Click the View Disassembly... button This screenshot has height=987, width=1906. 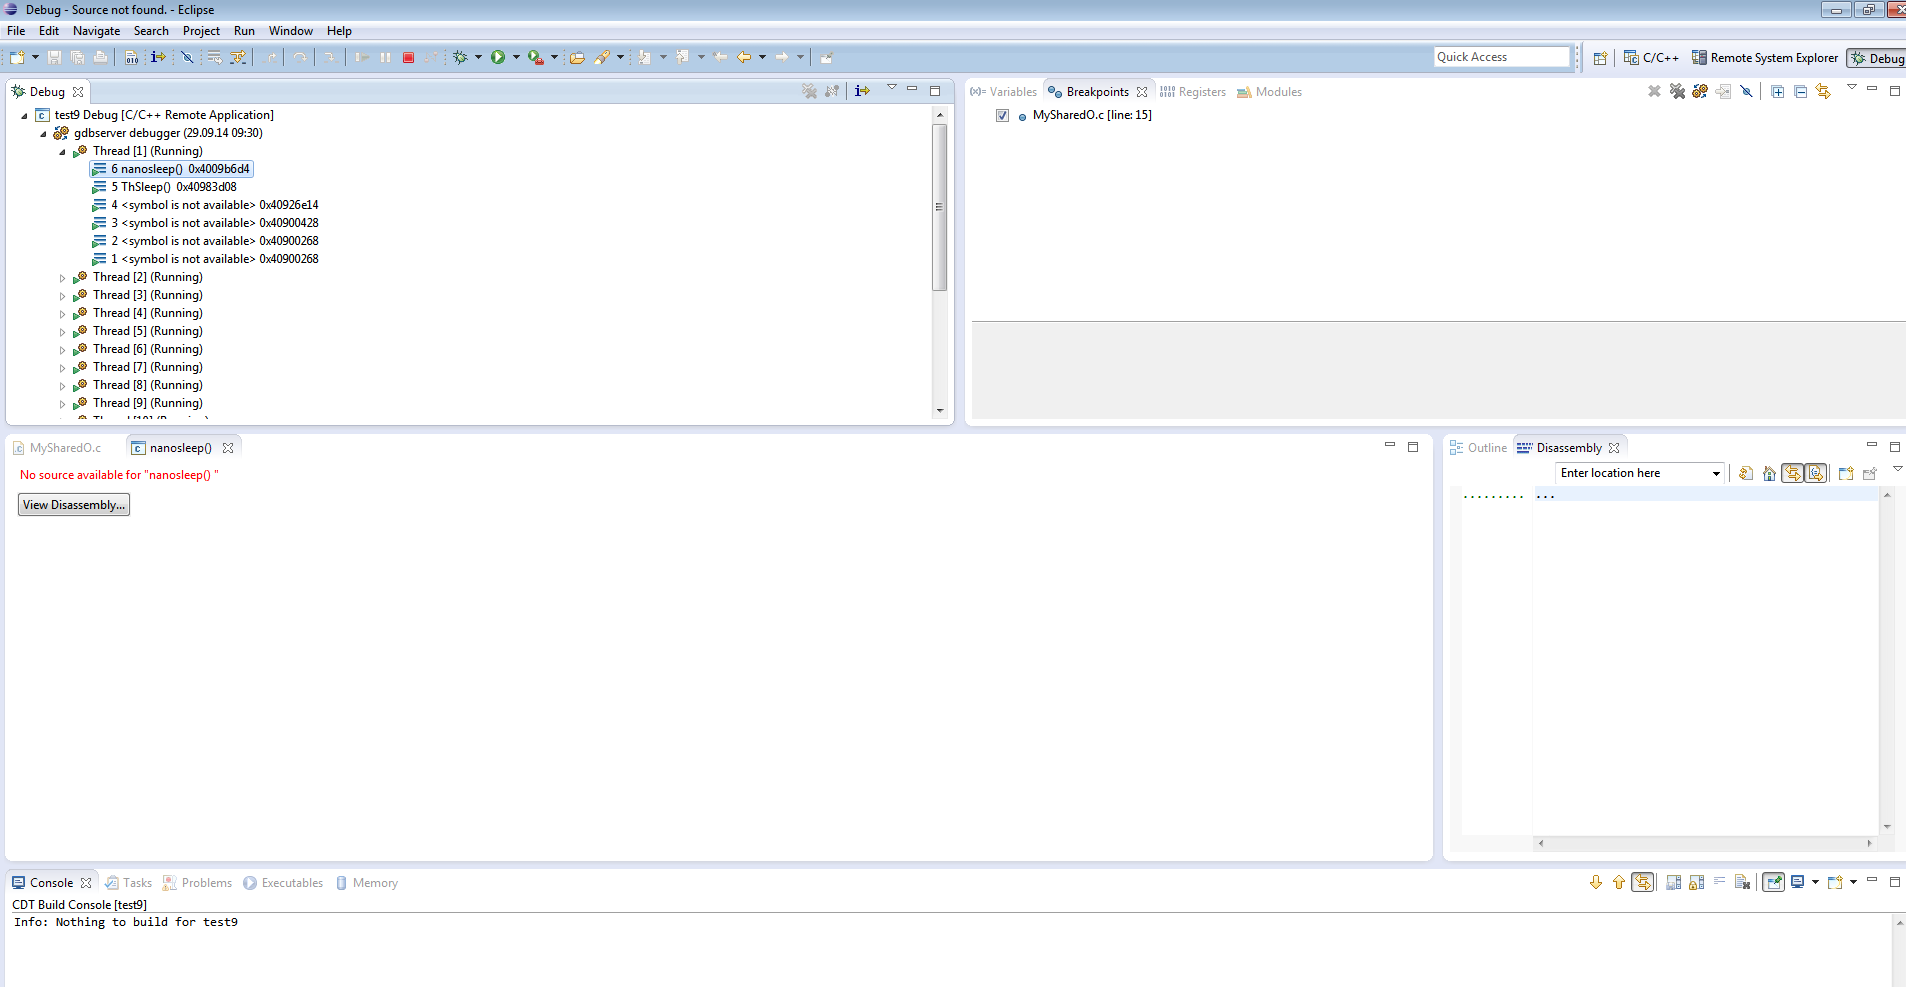click(x=74, y=505)
